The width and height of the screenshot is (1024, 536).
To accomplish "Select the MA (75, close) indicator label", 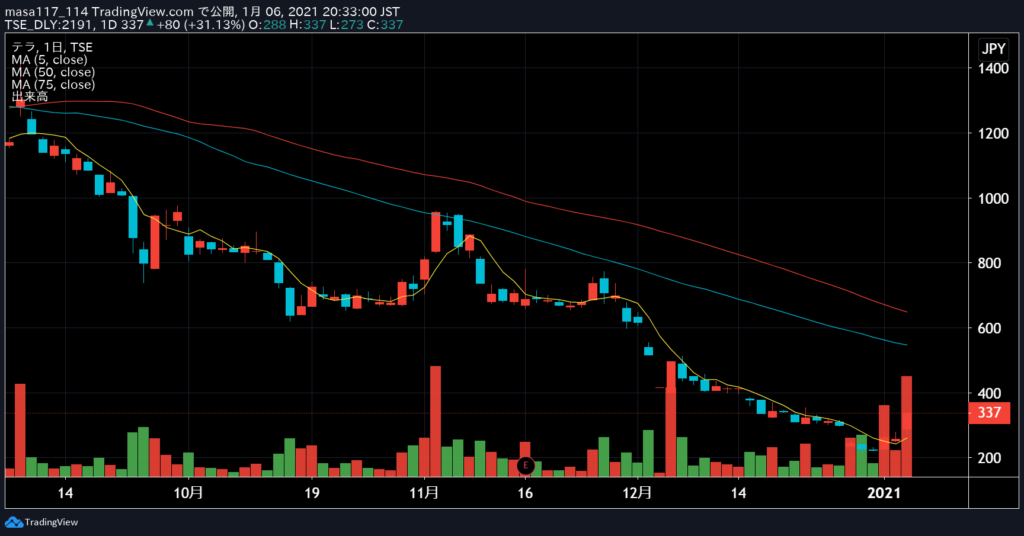I will coord(53,84).
